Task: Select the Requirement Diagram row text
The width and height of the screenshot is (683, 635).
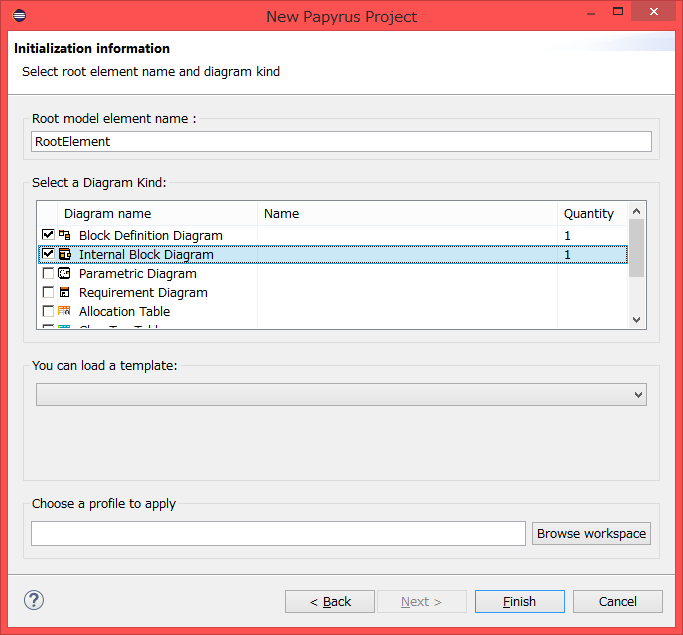Action: (x=143, y=293)
